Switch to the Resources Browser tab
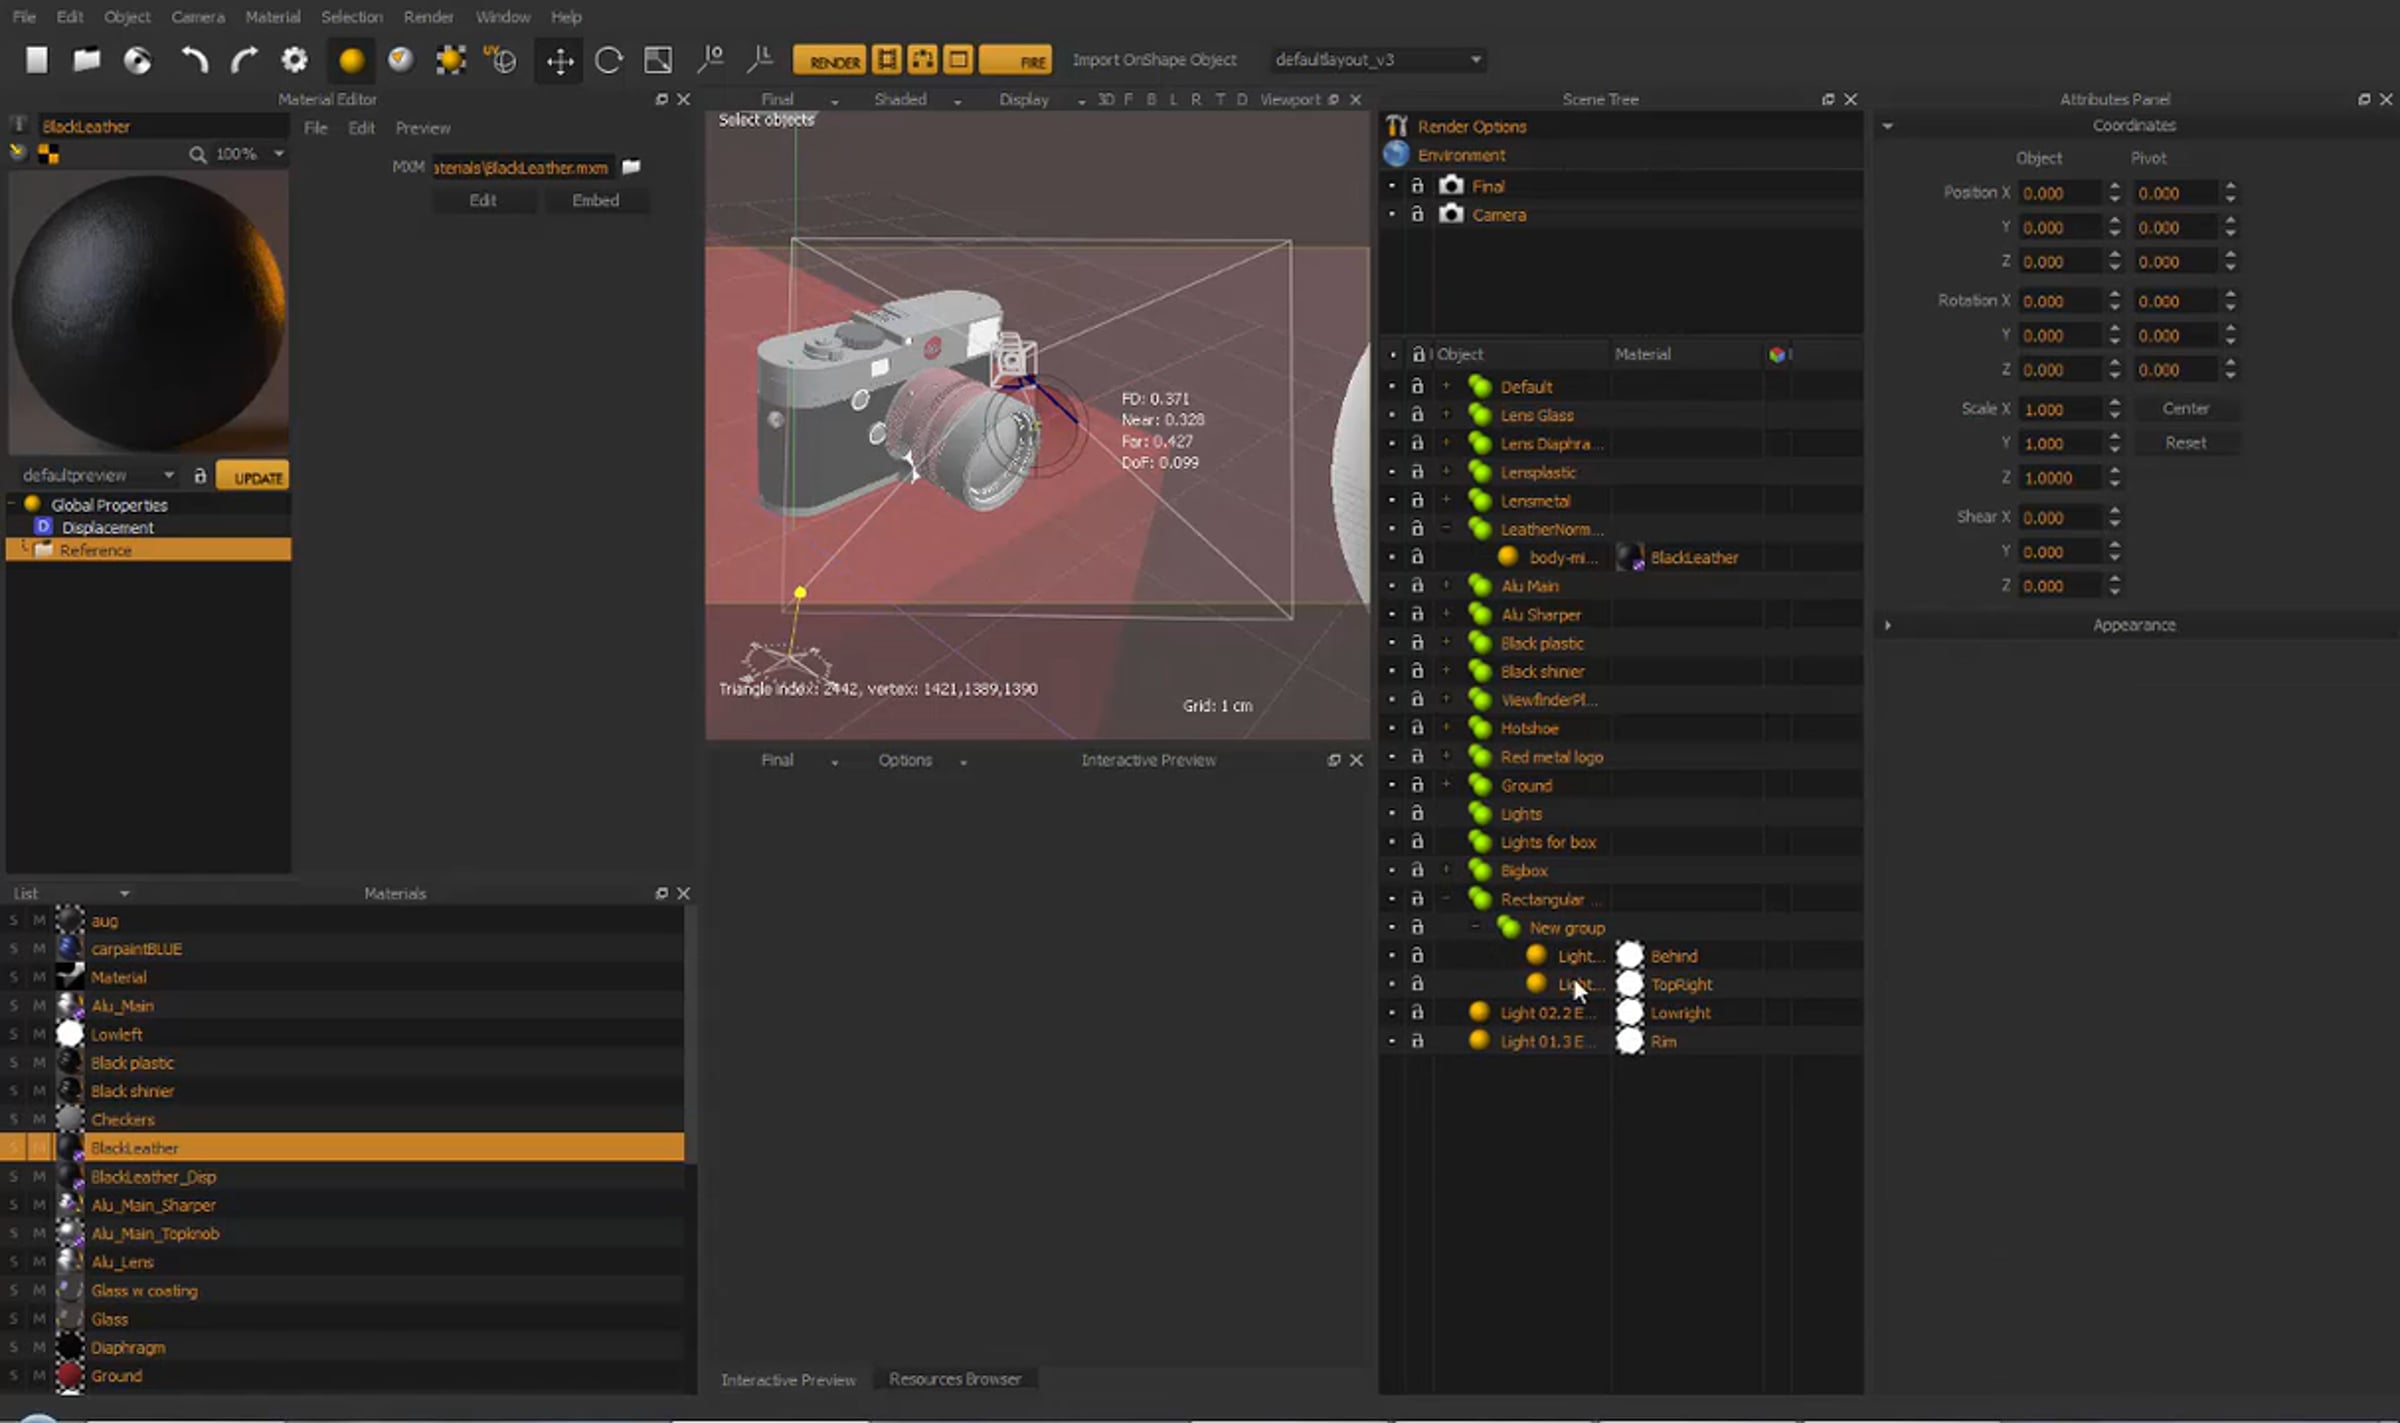 tap(954, 1379)
